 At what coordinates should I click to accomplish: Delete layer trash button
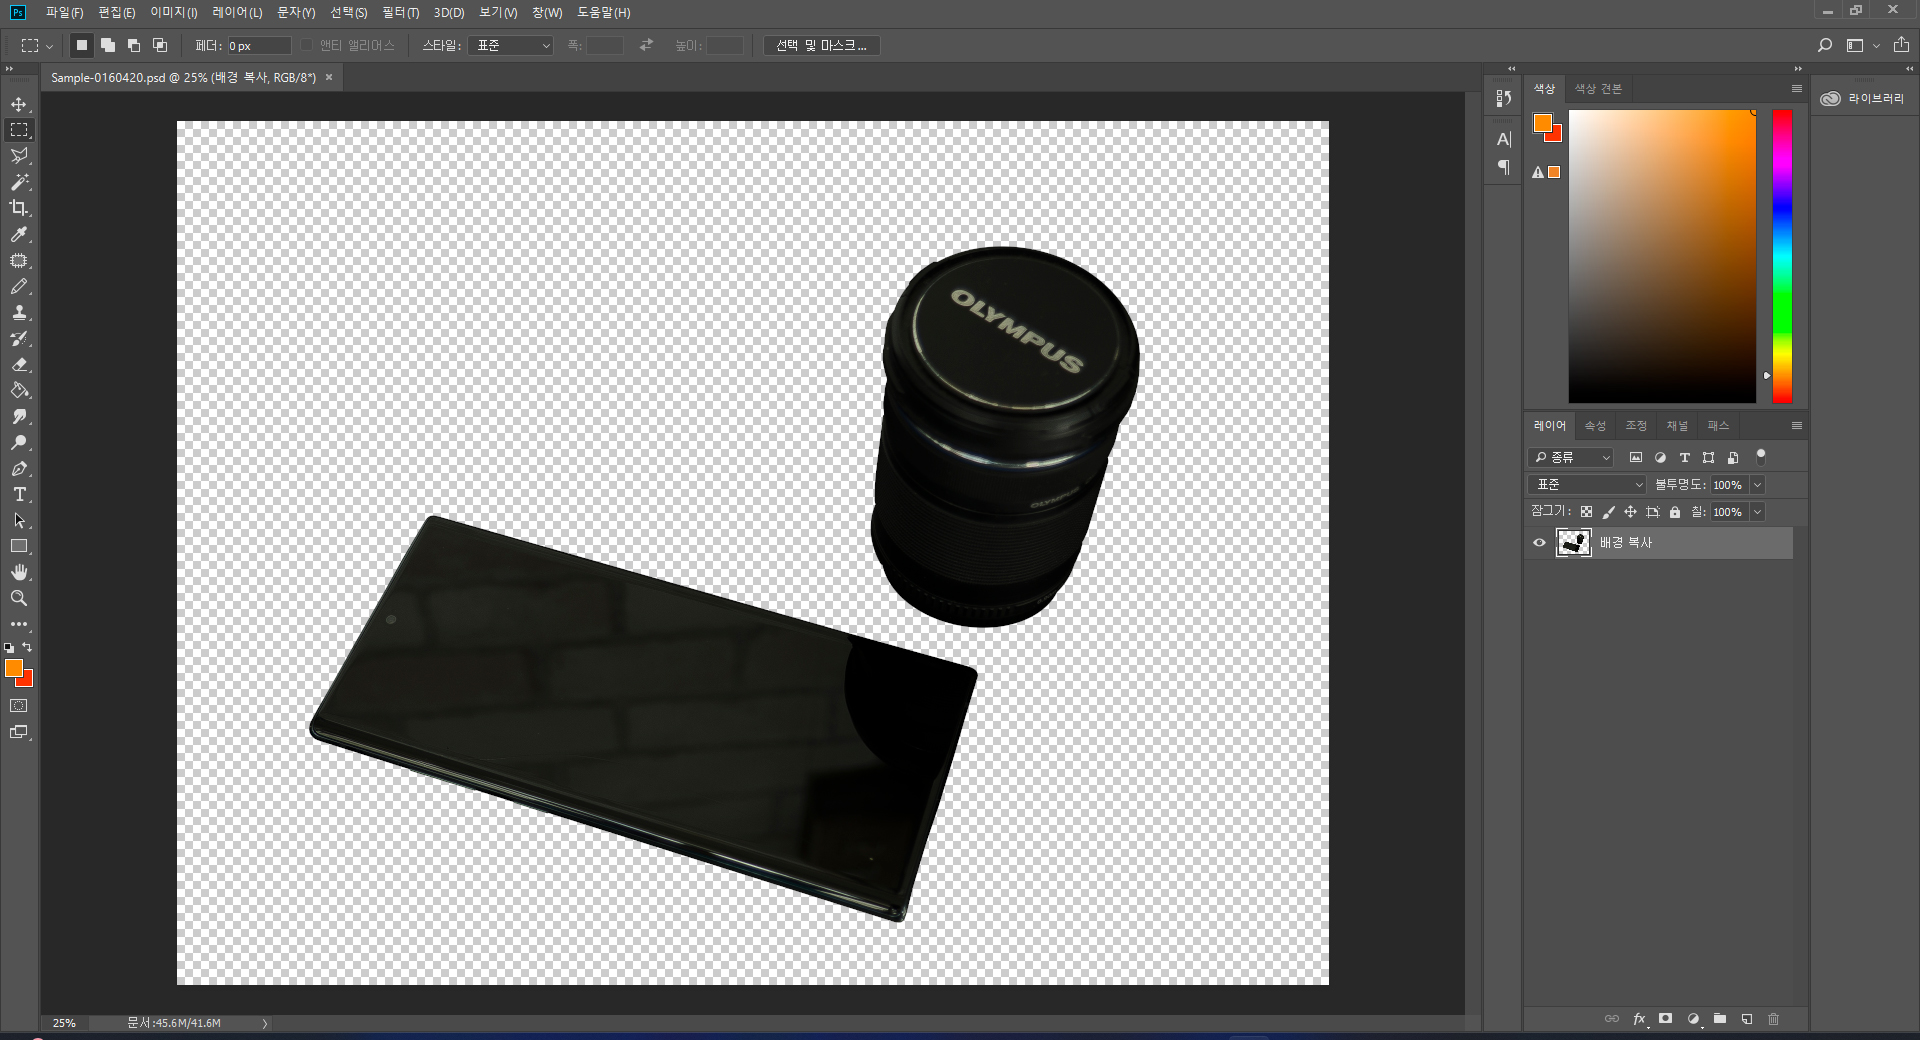click(x=1774, y=1019)
